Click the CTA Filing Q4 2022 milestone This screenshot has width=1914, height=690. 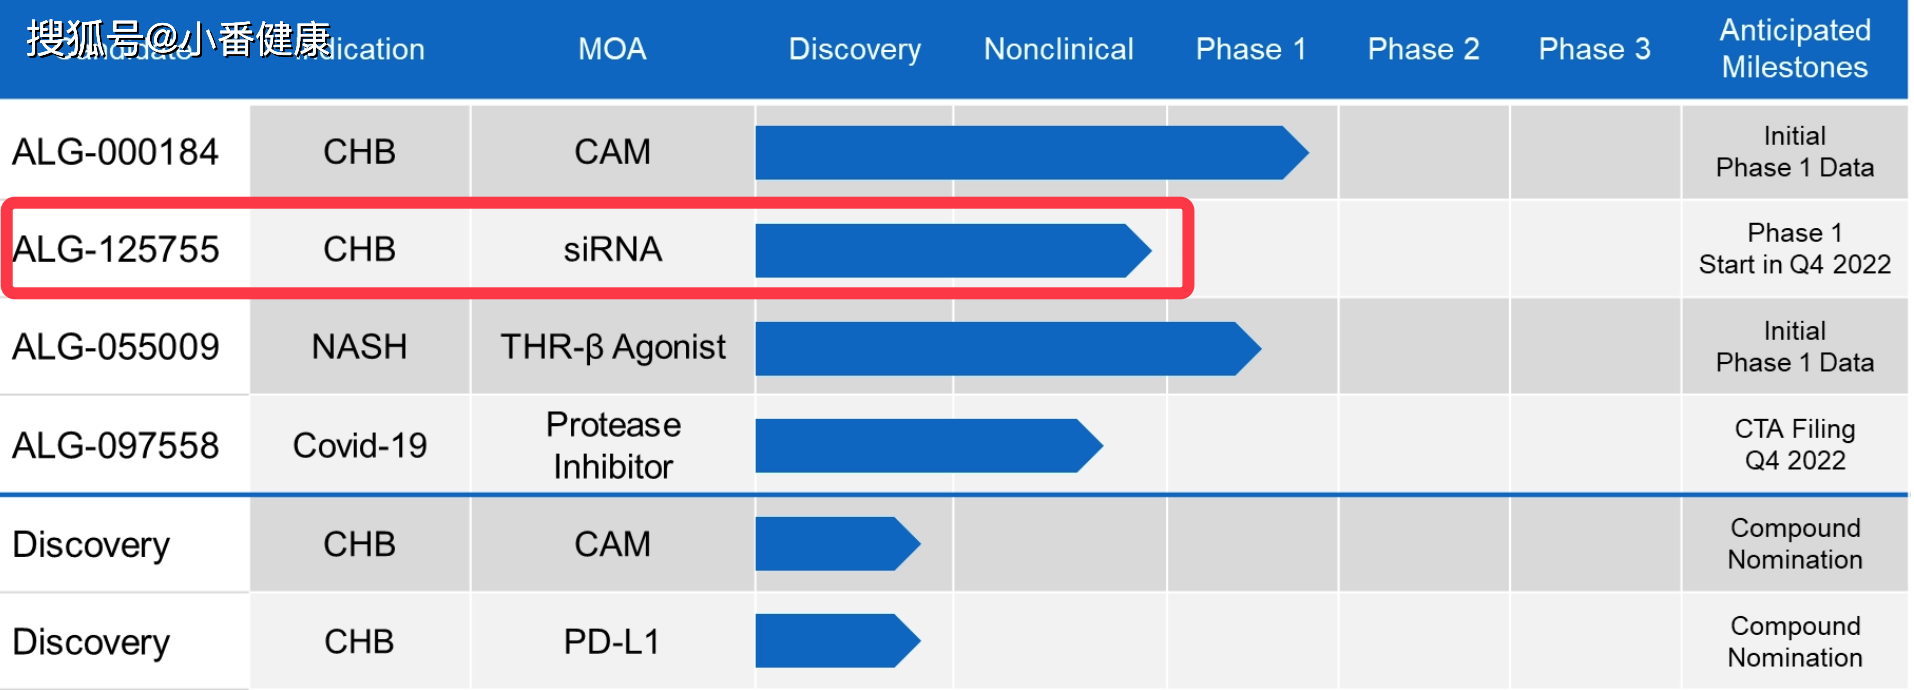pyautogui.click(x=1794, y=445)
